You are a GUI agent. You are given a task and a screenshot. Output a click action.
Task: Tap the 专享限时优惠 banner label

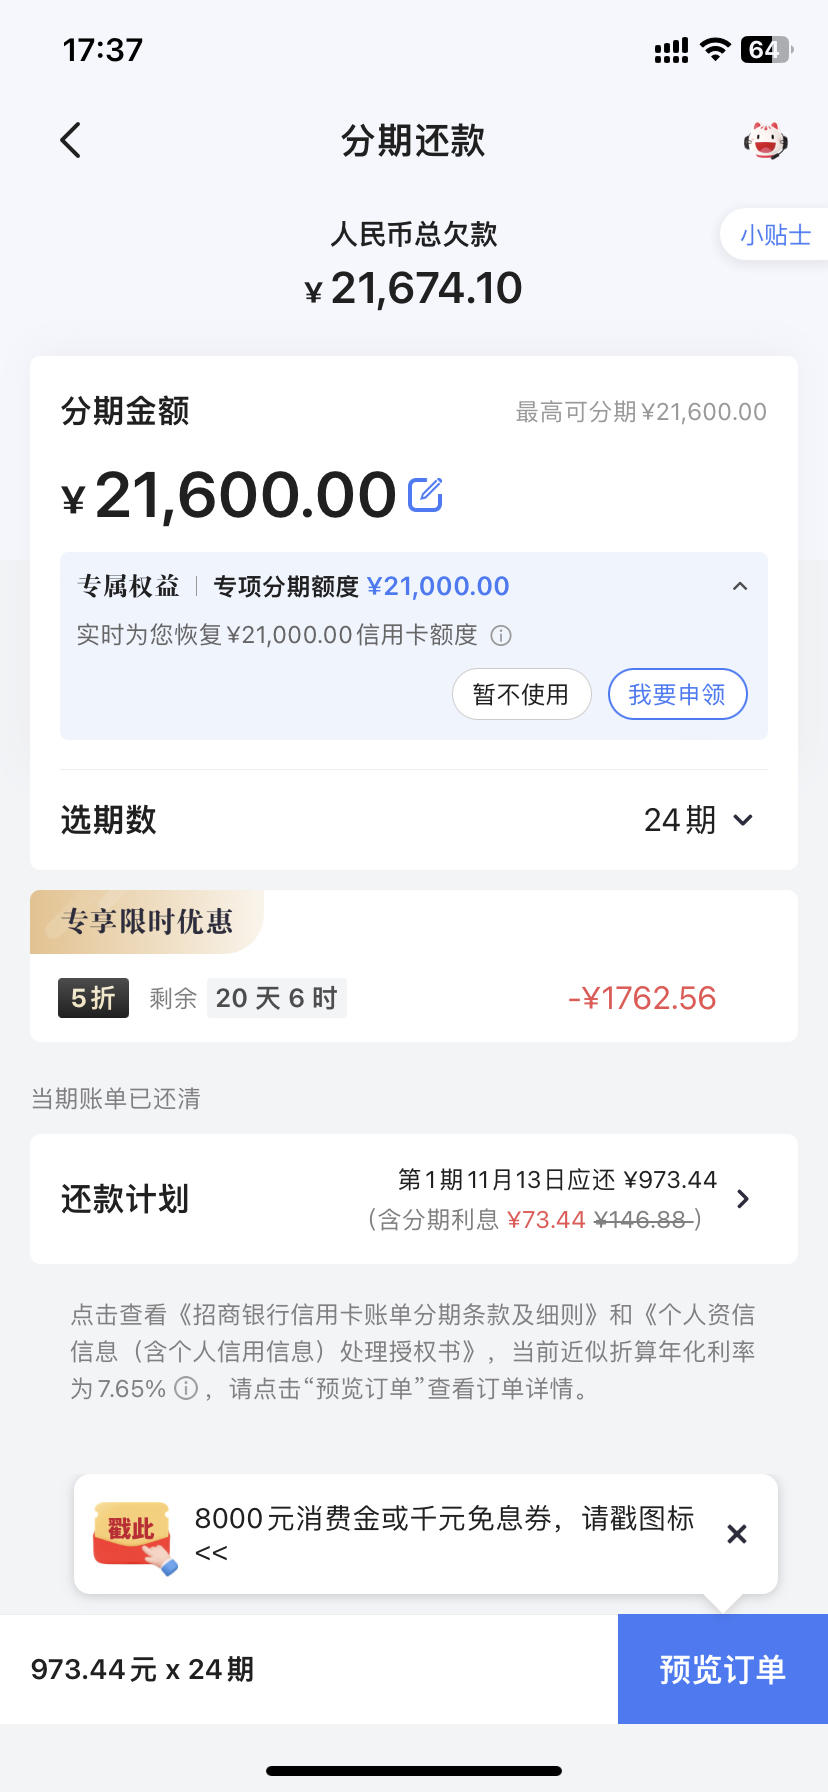tap(147, 921)
